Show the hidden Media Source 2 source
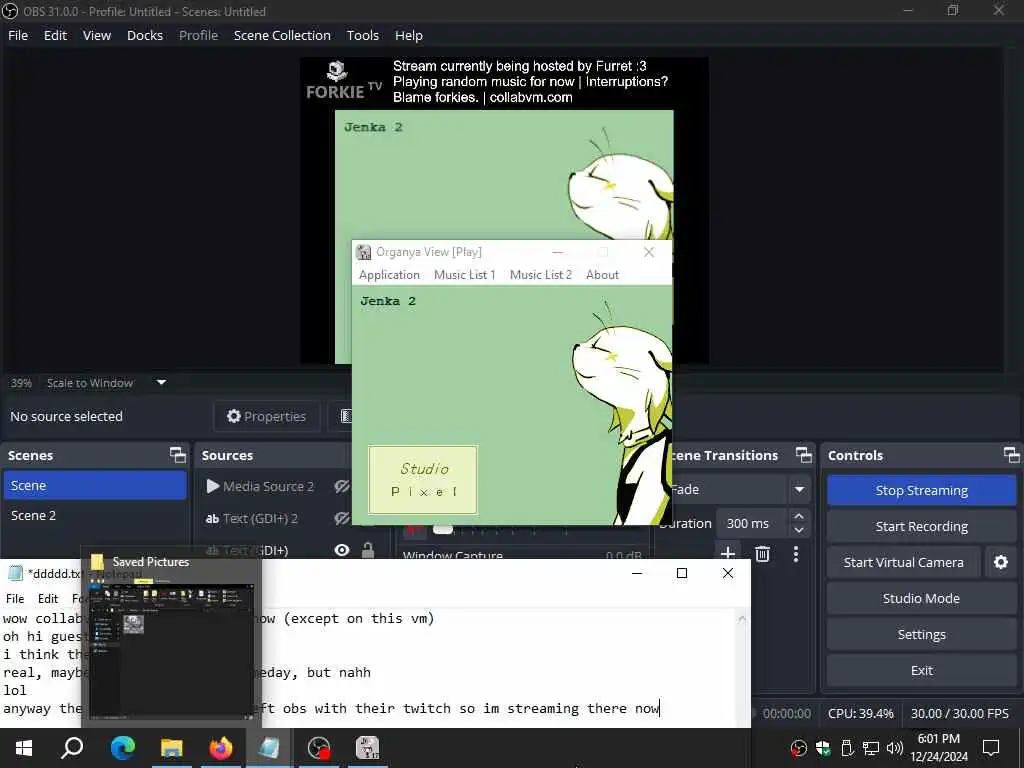 (x=342, y=486)
